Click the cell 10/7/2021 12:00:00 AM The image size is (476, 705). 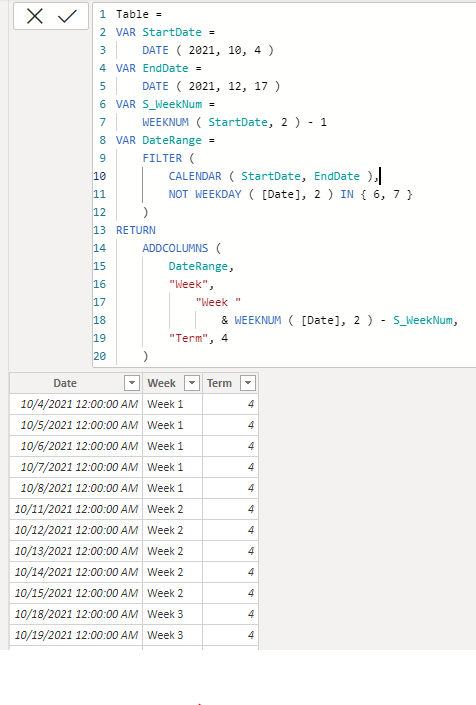[x=76, y=467]
